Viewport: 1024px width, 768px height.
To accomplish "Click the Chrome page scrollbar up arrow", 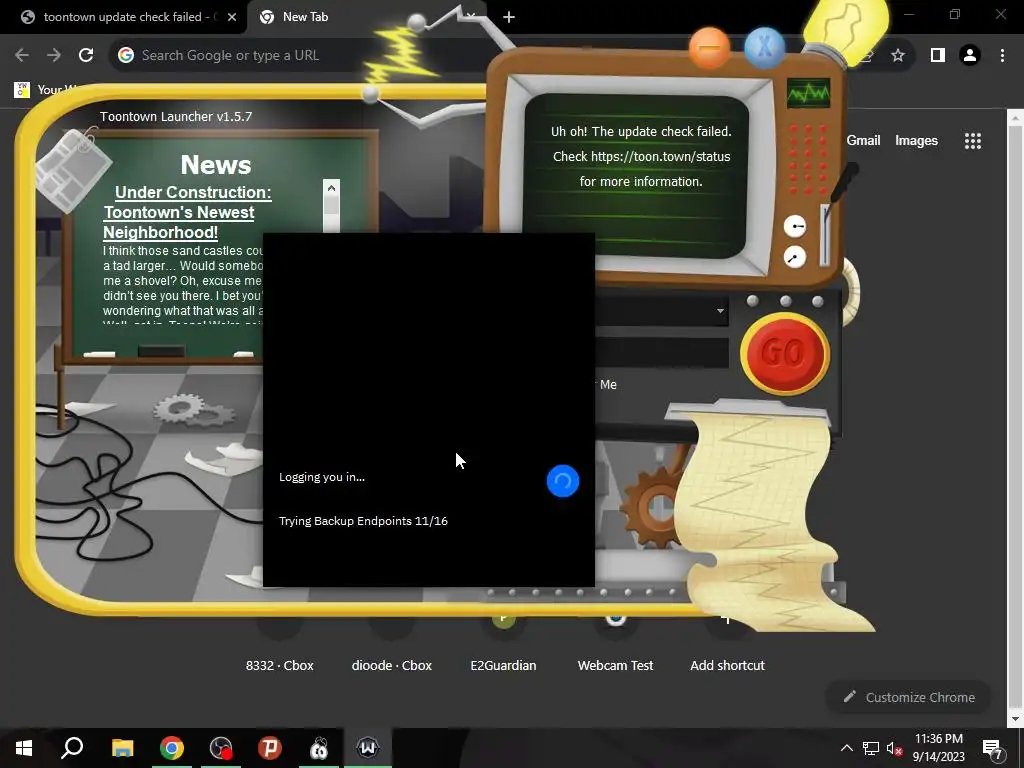I will tap(1014, 118).
